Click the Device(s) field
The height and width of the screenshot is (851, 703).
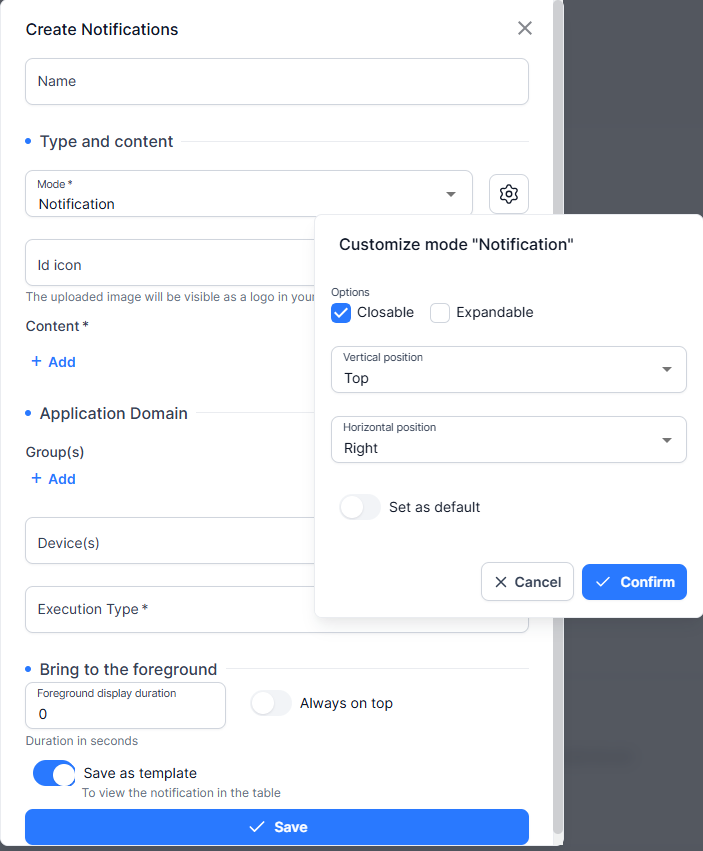[170, 541]
